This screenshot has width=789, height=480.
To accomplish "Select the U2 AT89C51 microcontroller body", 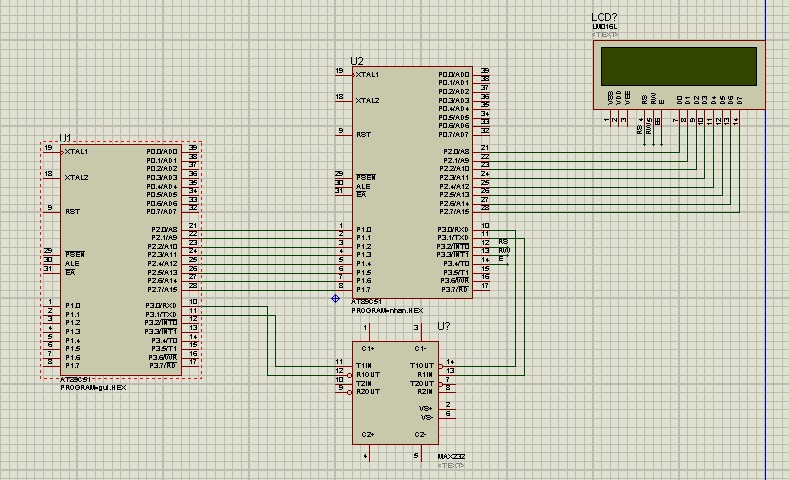I will 412,182.
